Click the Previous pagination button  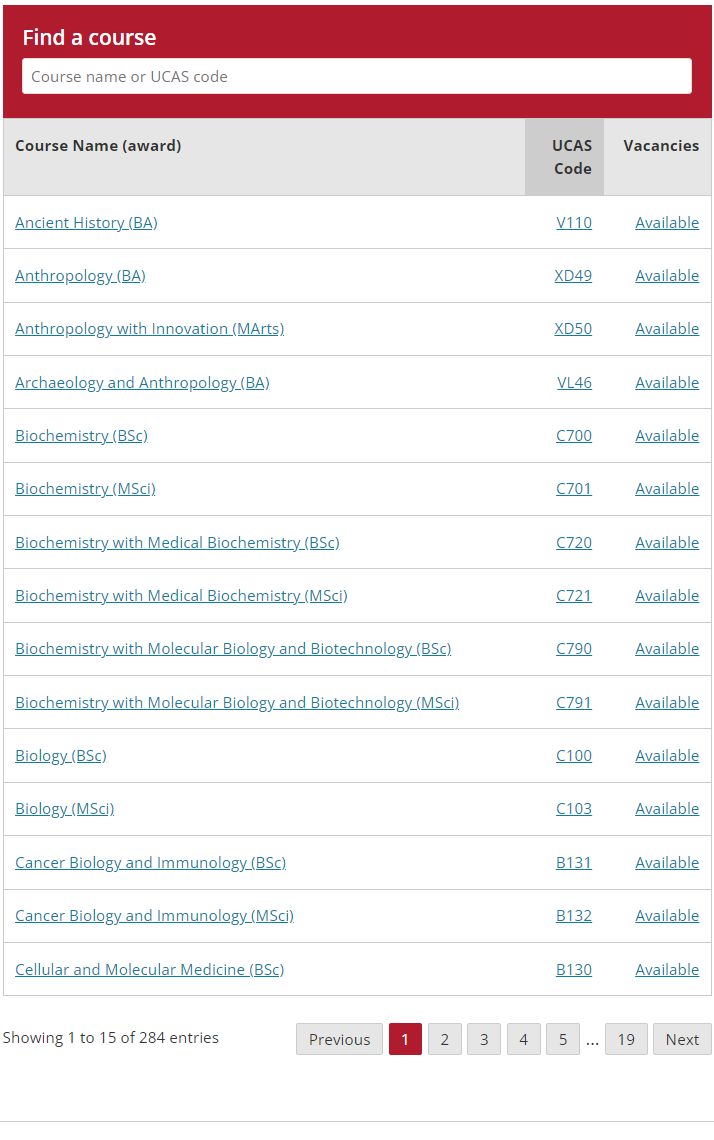point(340,1039)
